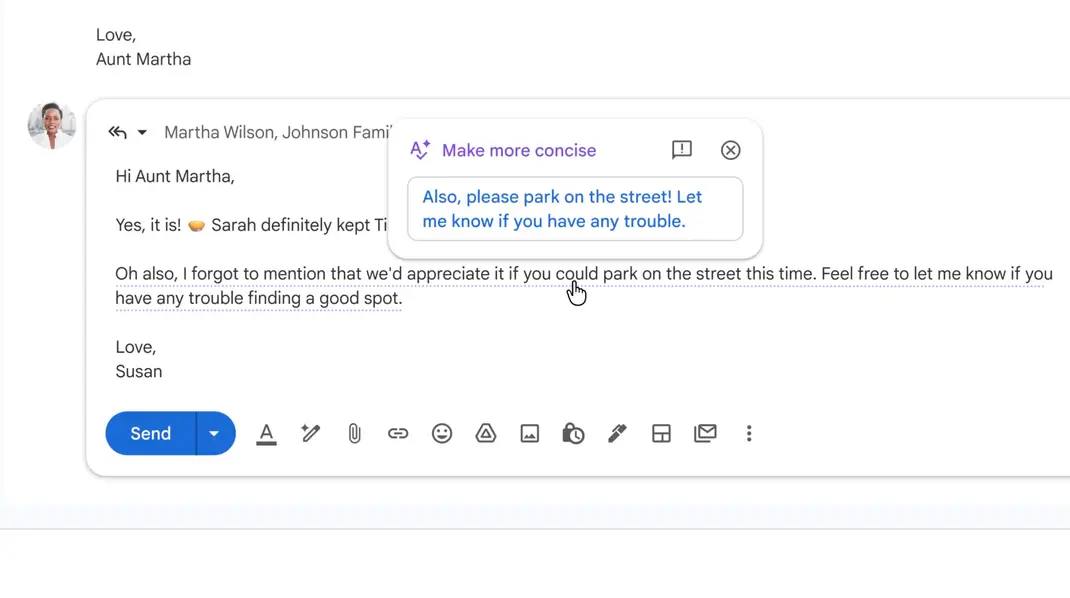Dismiss the Gemini suggestion popup

pyautogui.click(x=730, y=150)
